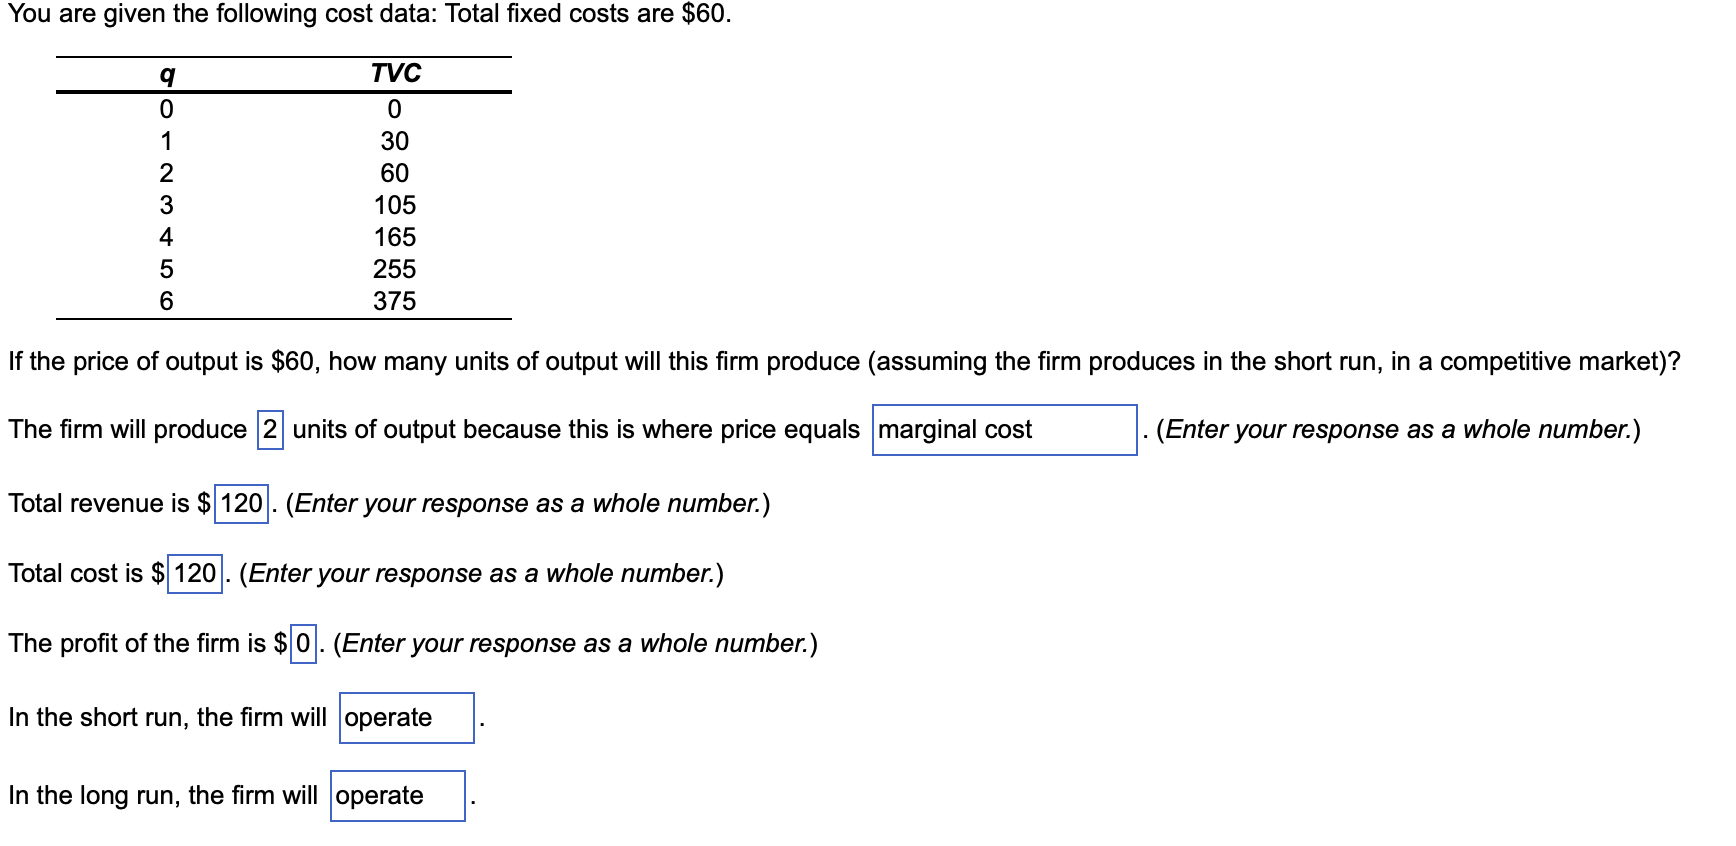
Task: Click the units of output input field
Action: pos(270,430)
